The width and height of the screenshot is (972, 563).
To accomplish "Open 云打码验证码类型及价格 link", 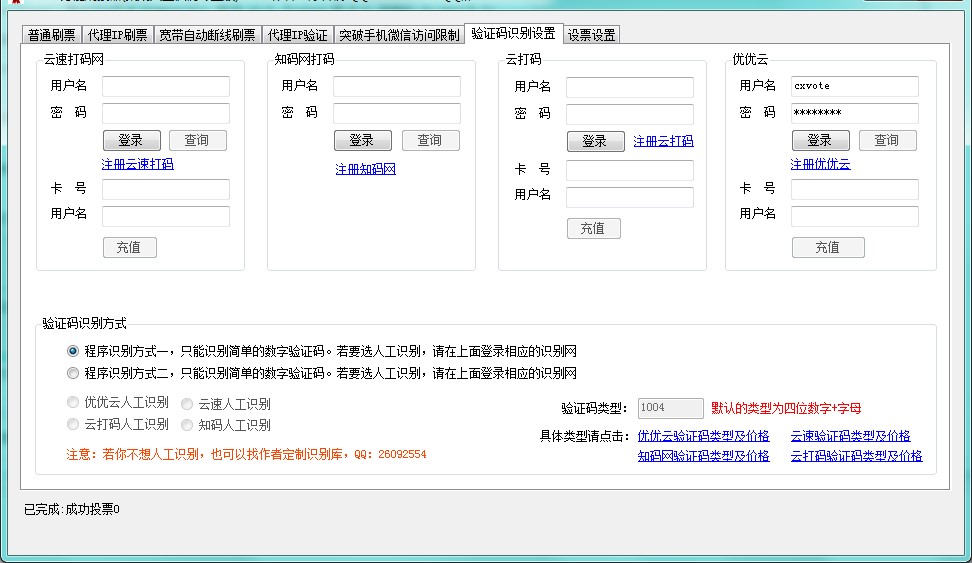I will tap(856, 456).
